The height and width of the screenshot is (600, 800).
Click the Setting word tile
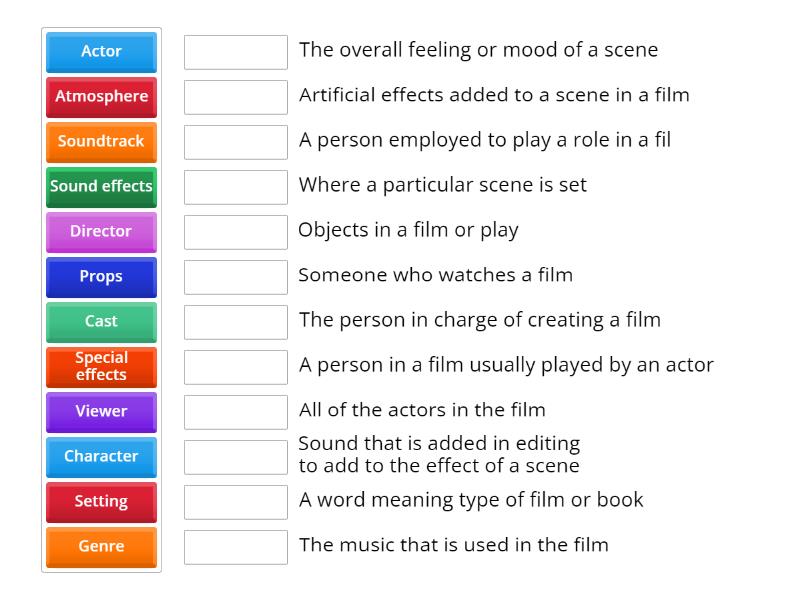pos(100,501)
